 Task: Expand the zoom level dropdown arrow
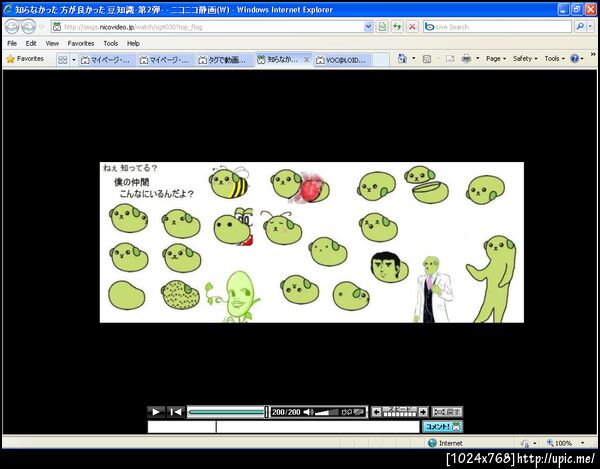click(583, 443)
